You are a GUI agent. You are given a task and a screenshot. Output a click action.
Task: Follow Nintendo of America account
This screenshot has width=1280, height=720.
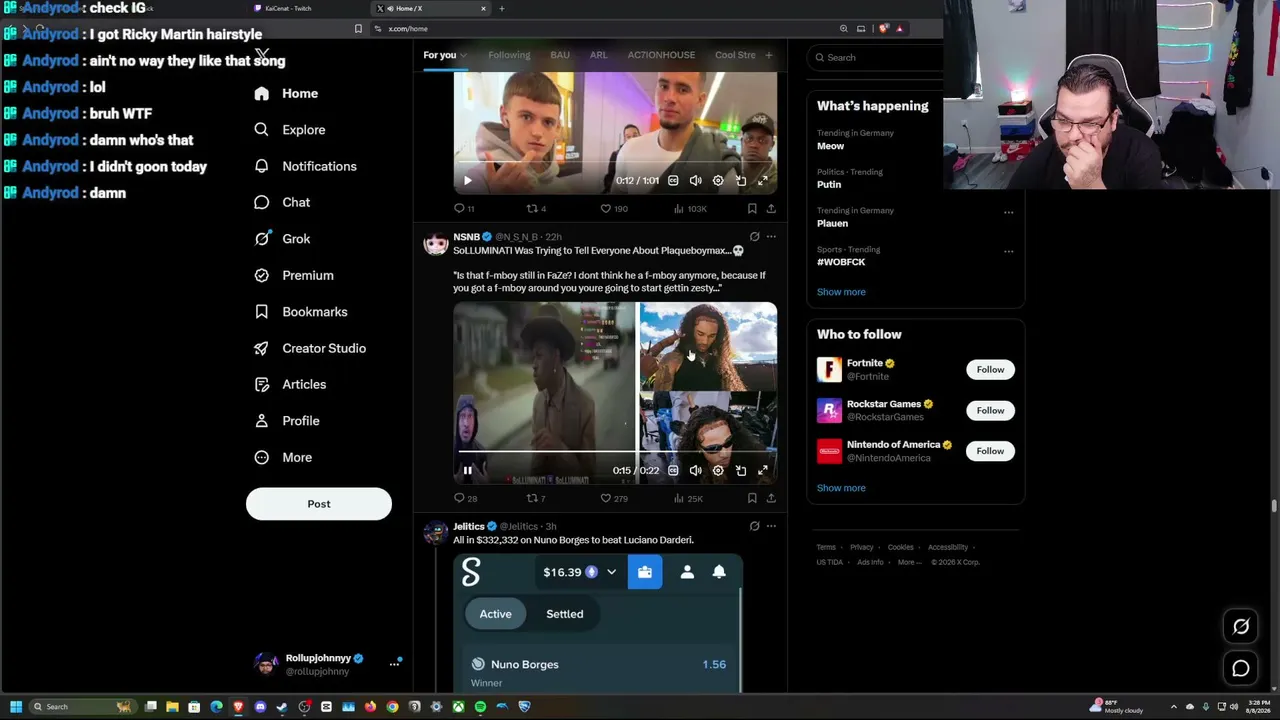[x=990, y=451]
